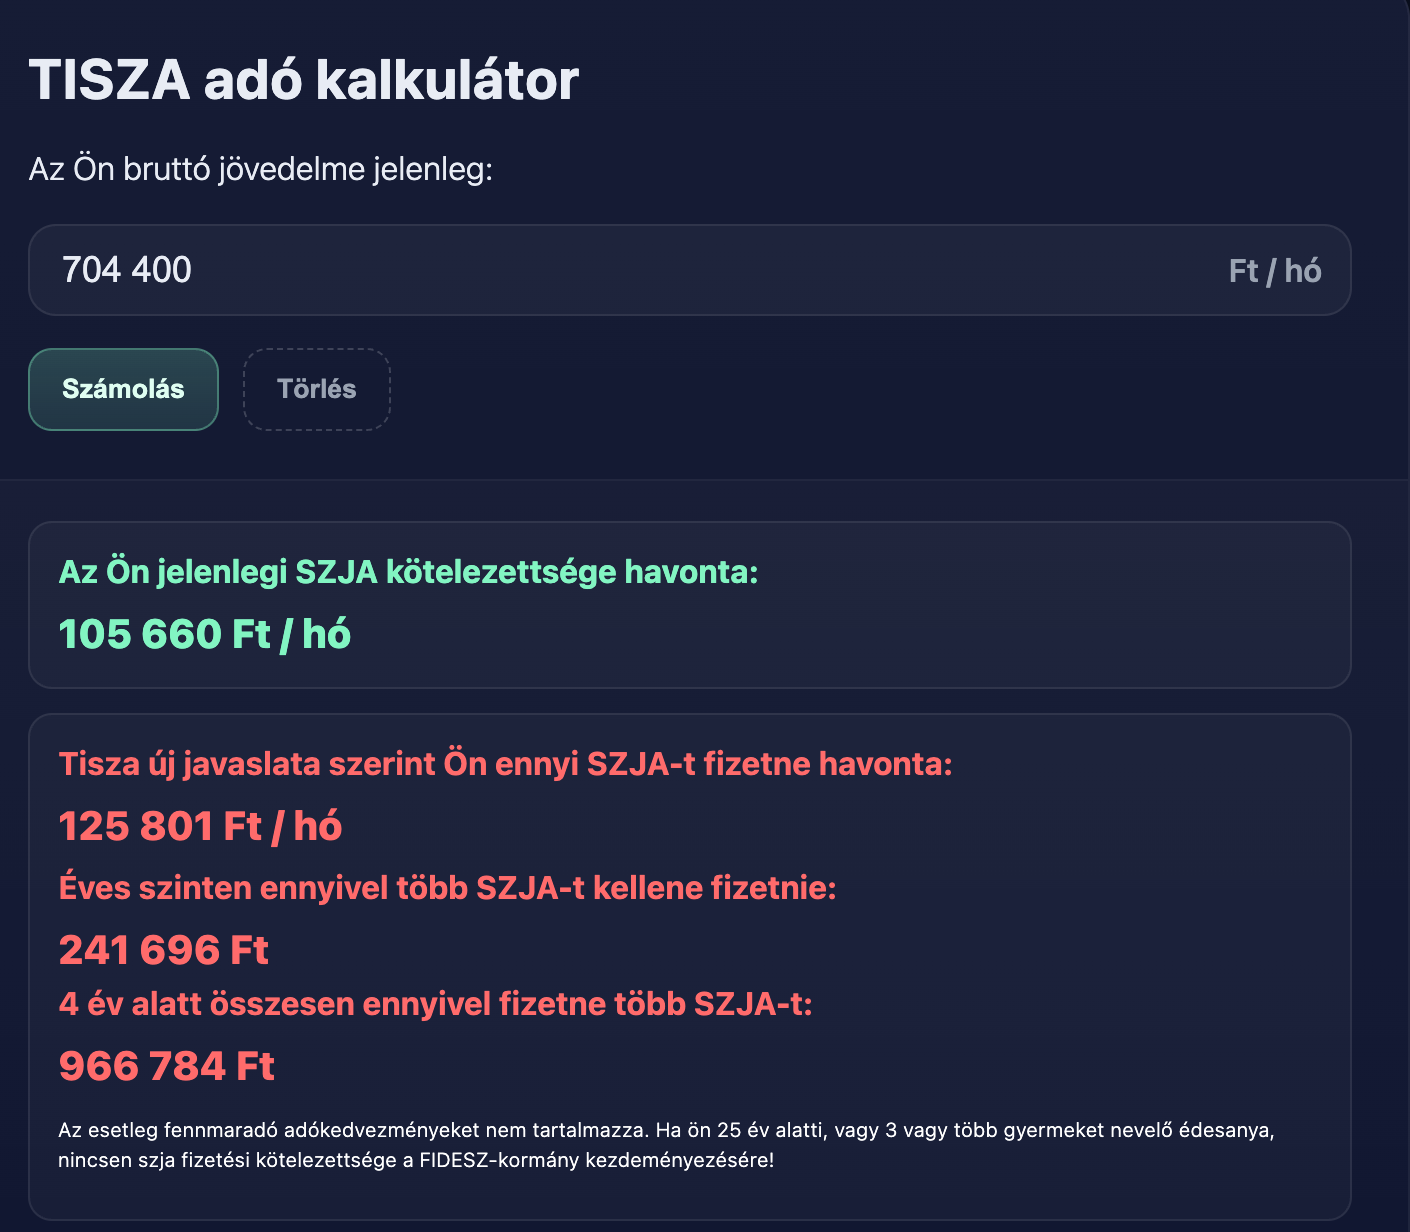Viewport: 1410px width, 1232px height.
Task: Click the 'Ft / hó' input suffix
Action: [x=1274, y=271]
